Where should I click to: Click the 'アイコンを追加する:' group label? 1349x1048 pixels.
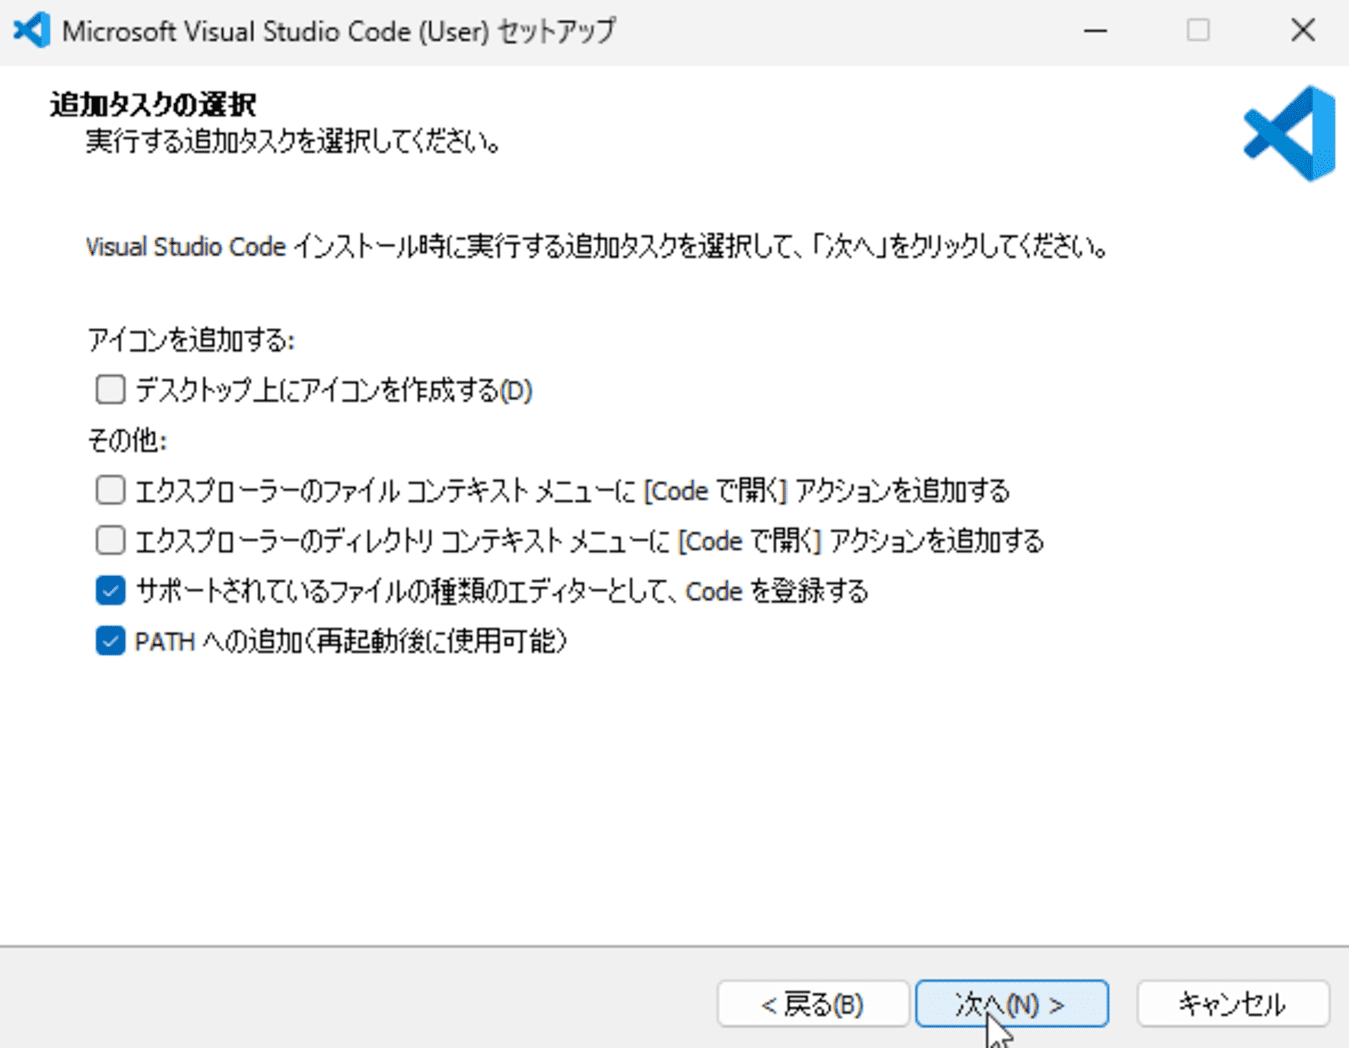pos(190,340)
